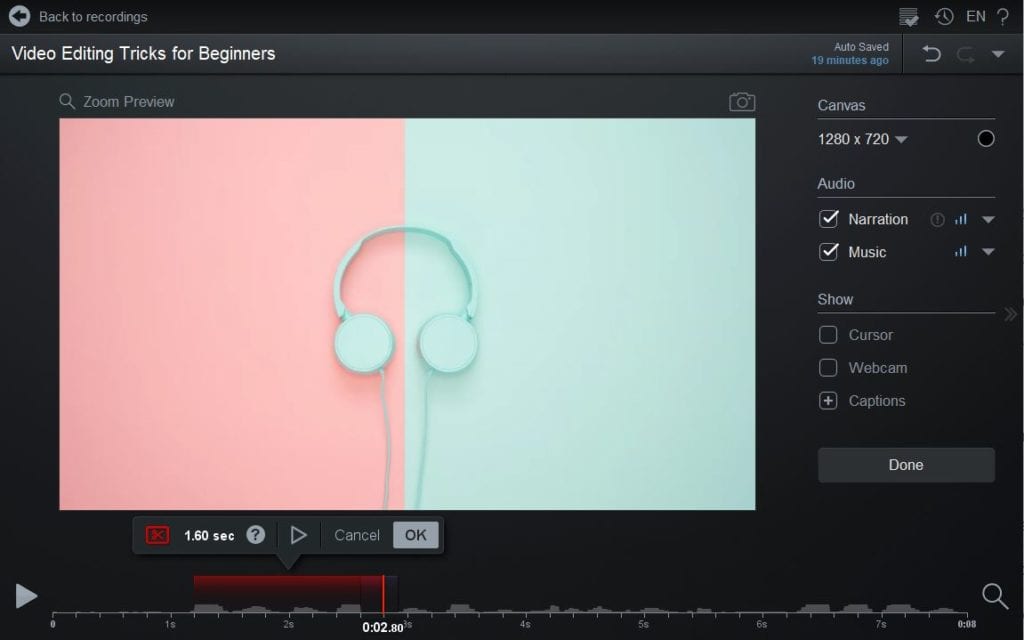Enable the Cursor show checkbox
The image size is (1024, 640).
click(x=828, y=335)
